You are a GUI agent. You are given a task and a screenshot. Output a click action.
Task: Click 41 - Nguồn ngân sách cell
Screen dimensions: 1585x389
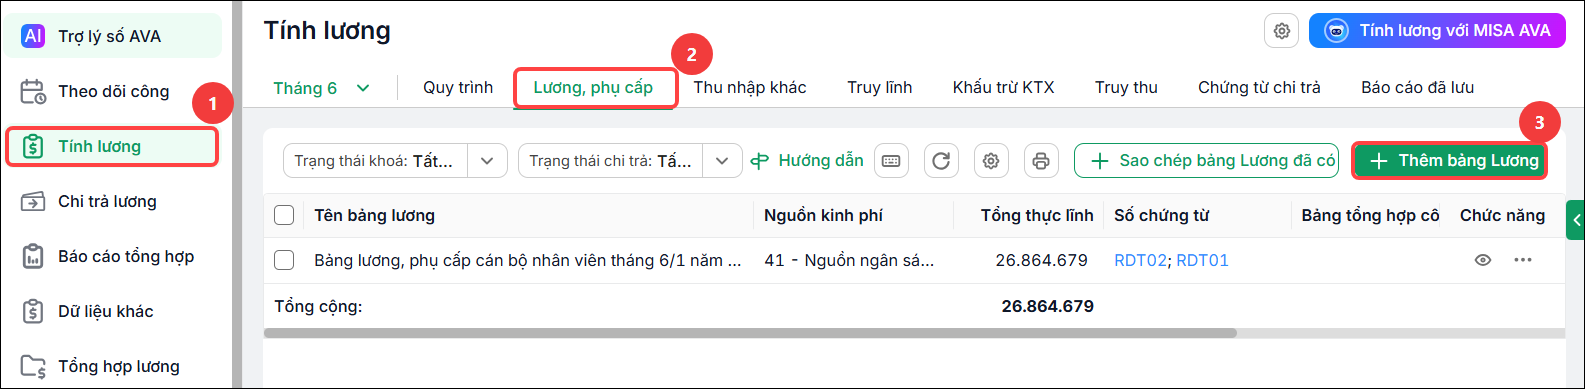click(849, 260)
